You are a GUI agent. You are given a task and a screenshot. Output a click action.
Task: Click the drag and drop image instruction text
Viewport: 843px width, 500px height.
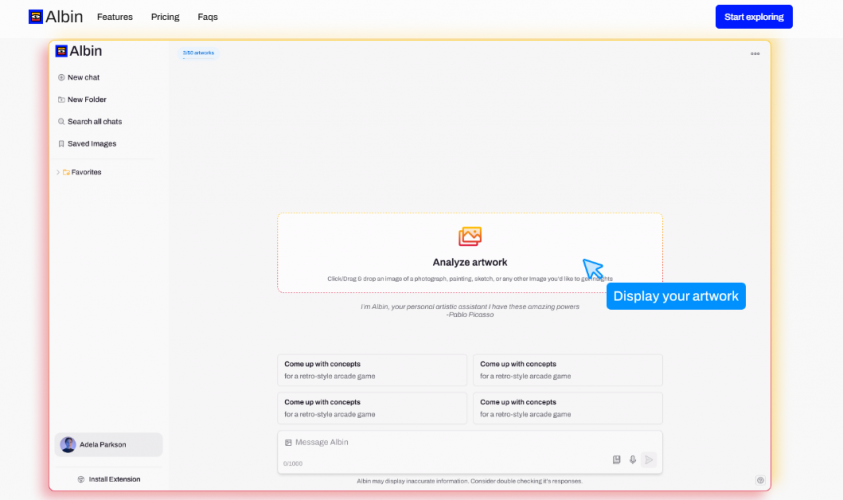pos(470,278)
